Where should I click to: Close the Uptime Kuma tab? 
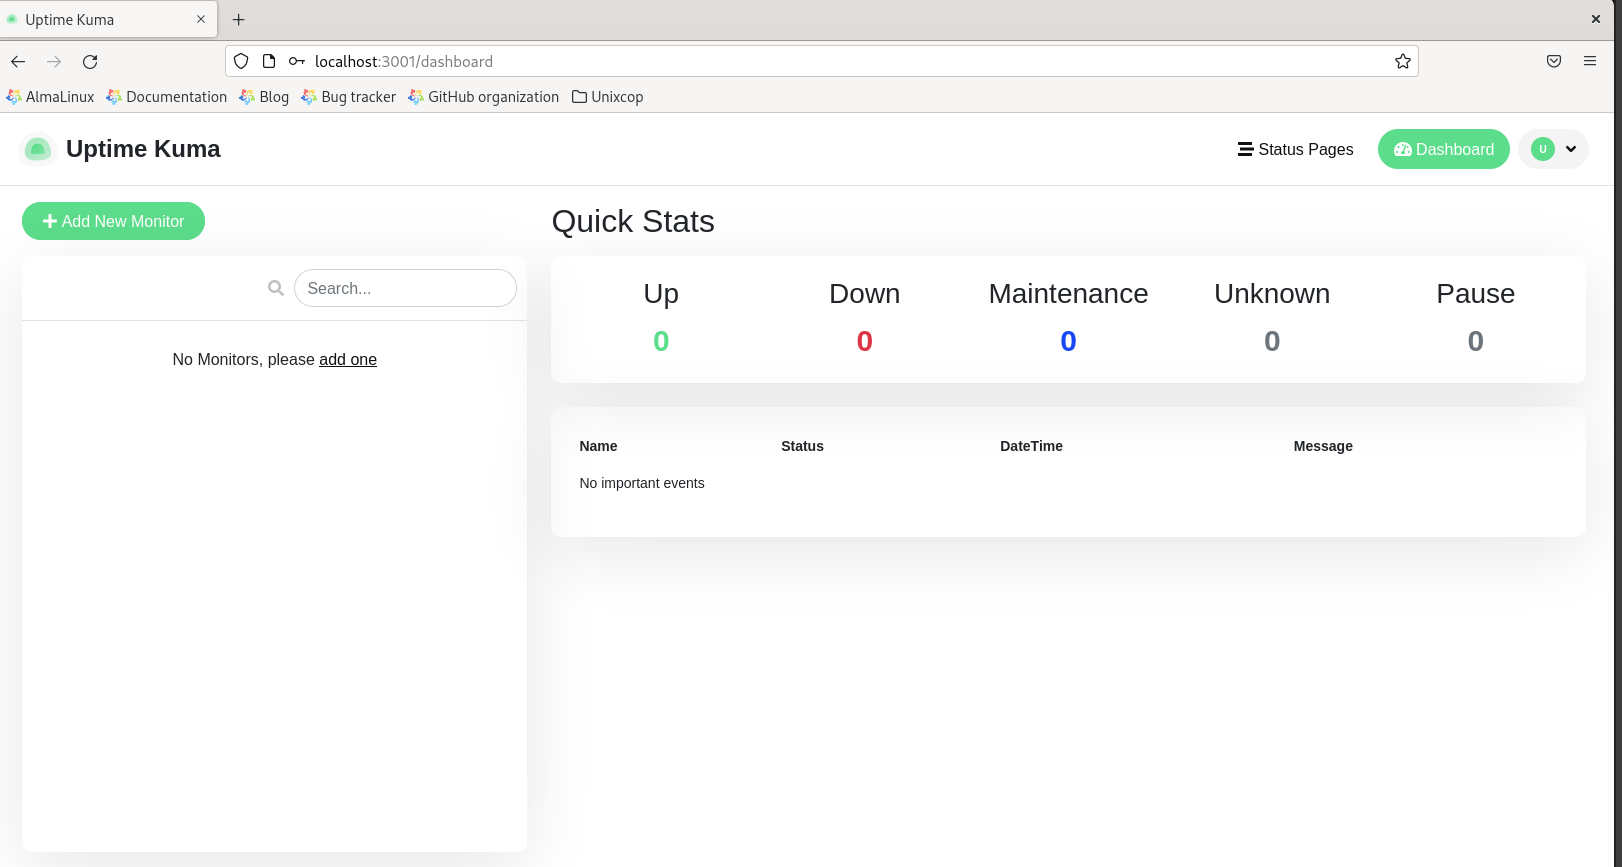201,19
